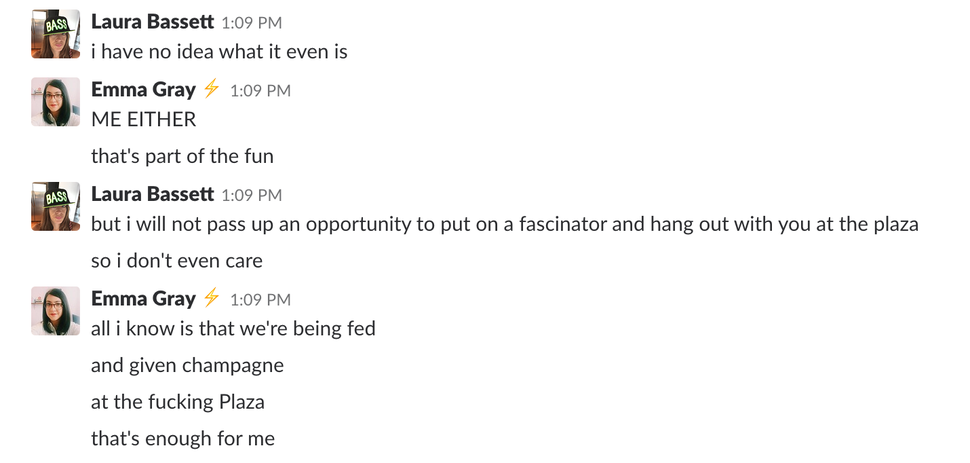Select the message 'i have no idea what it even is'
The height and width of the screenshot is (463, 970).
coord(219,51)
